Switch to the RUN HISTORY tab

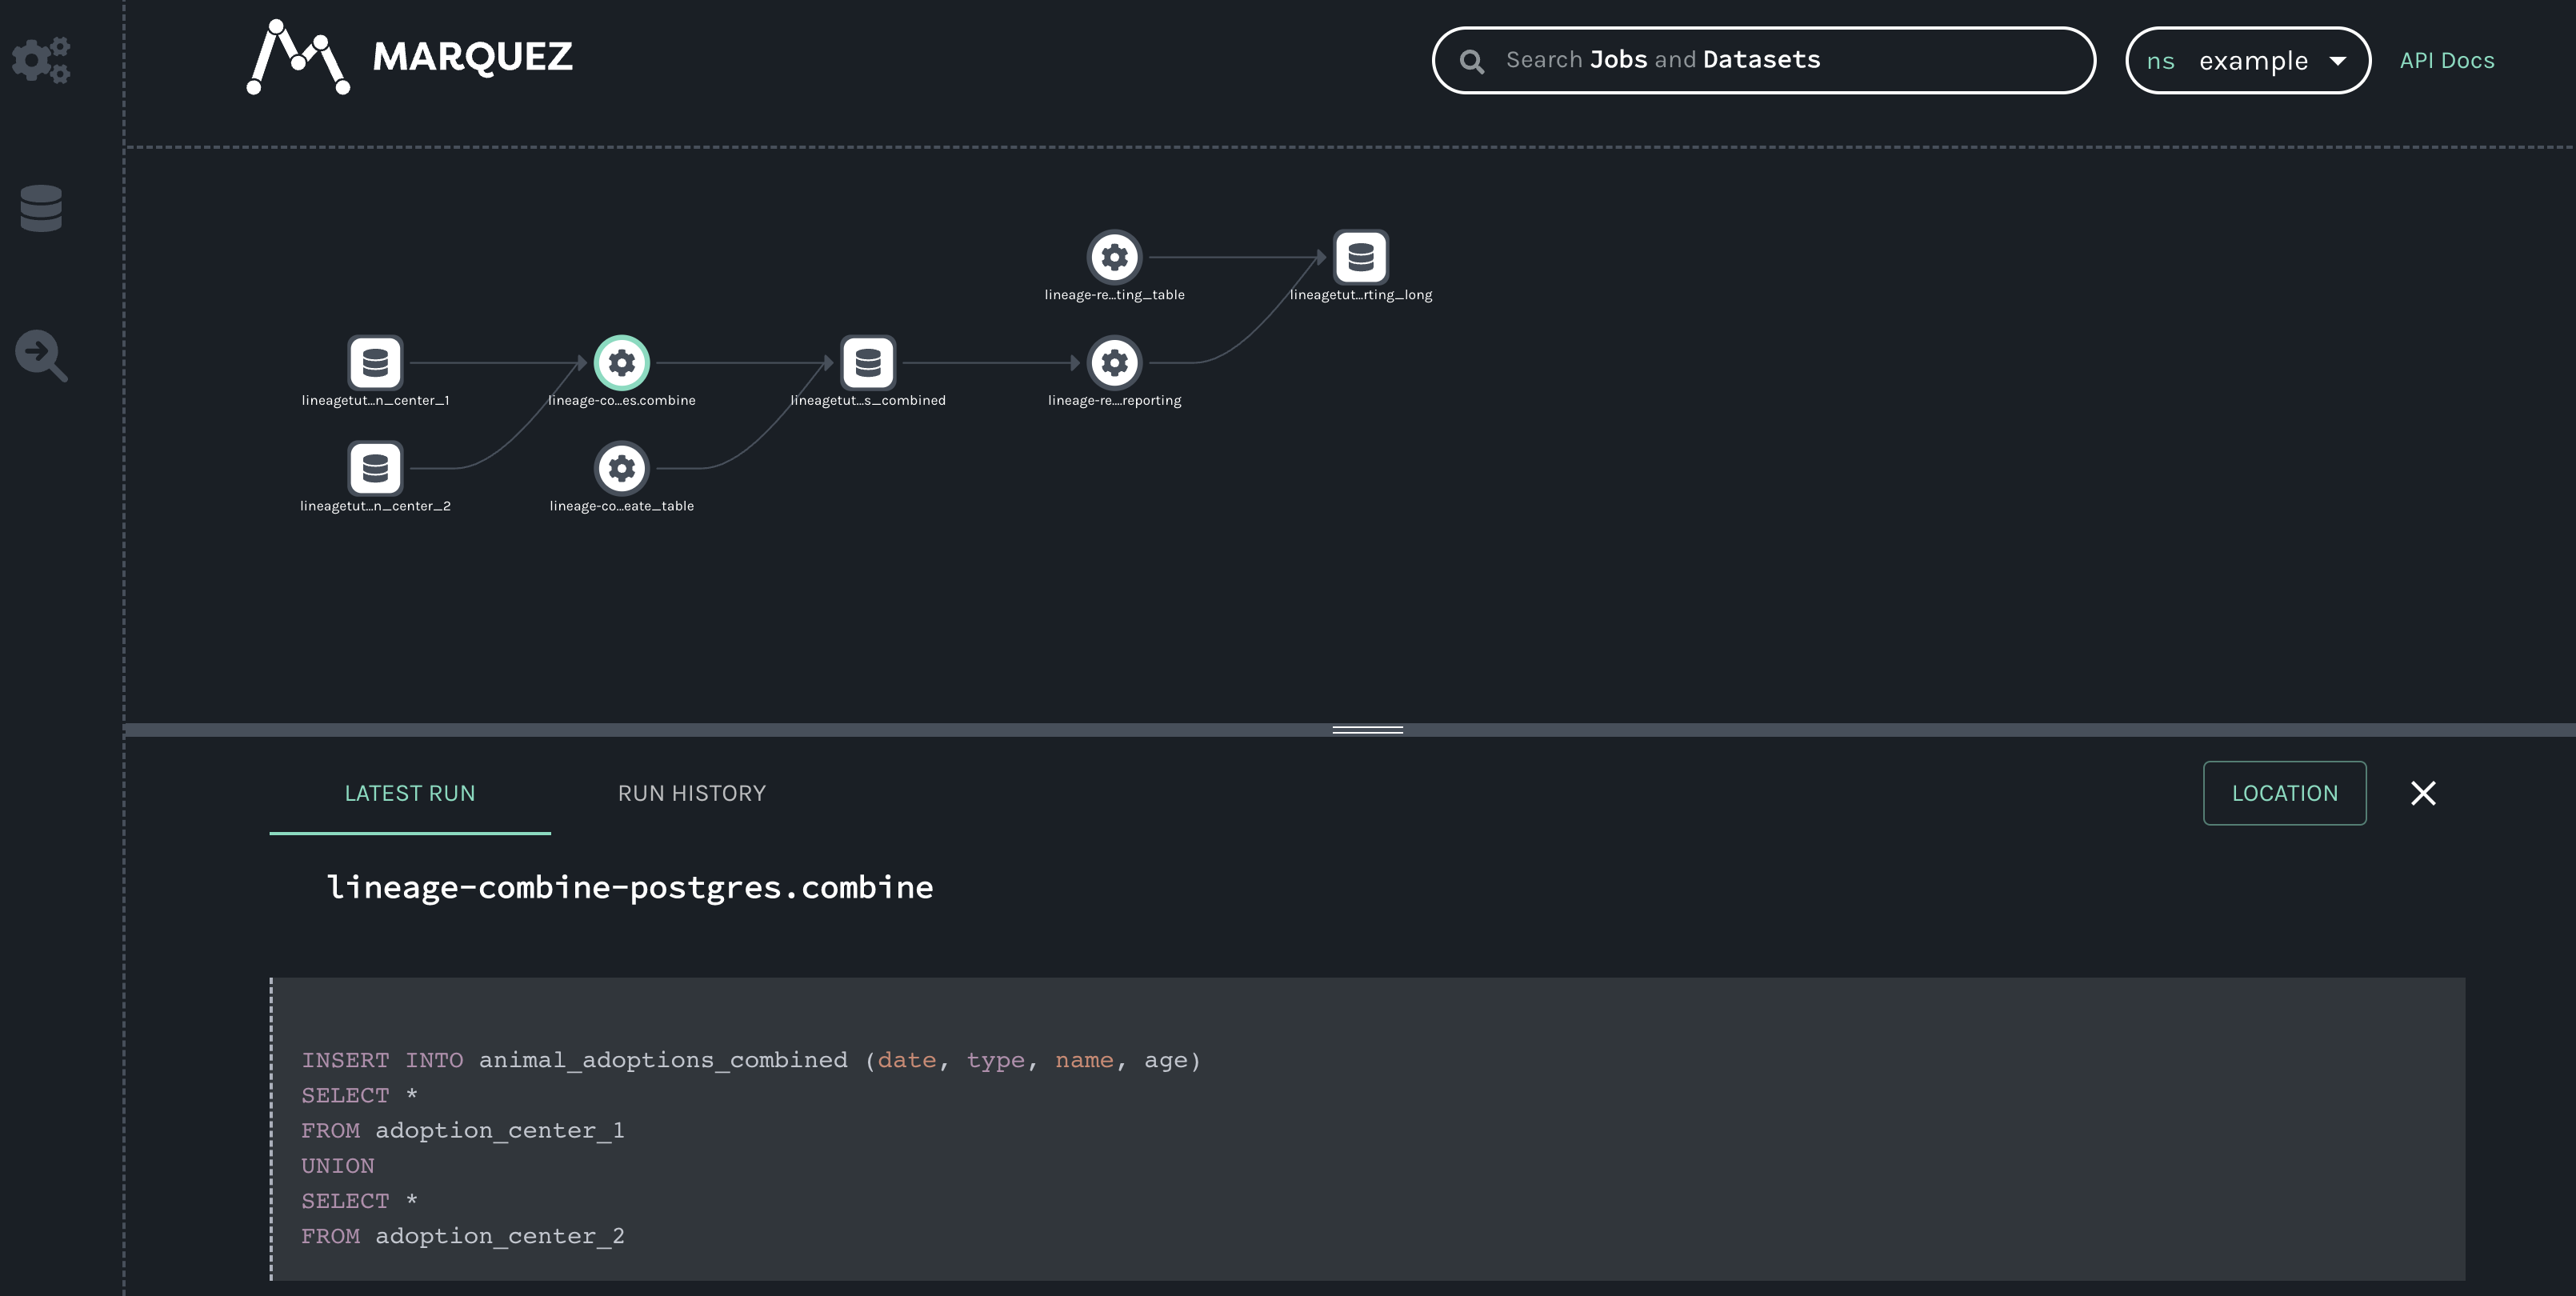(691, 793)
